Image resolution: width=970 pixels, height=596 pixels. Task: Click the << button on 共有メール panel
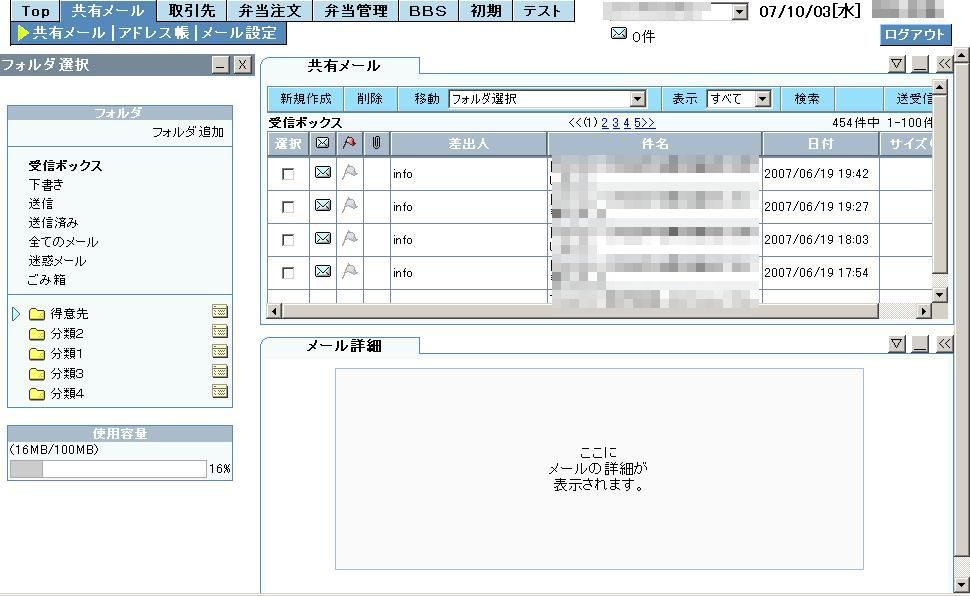(944, 64)
